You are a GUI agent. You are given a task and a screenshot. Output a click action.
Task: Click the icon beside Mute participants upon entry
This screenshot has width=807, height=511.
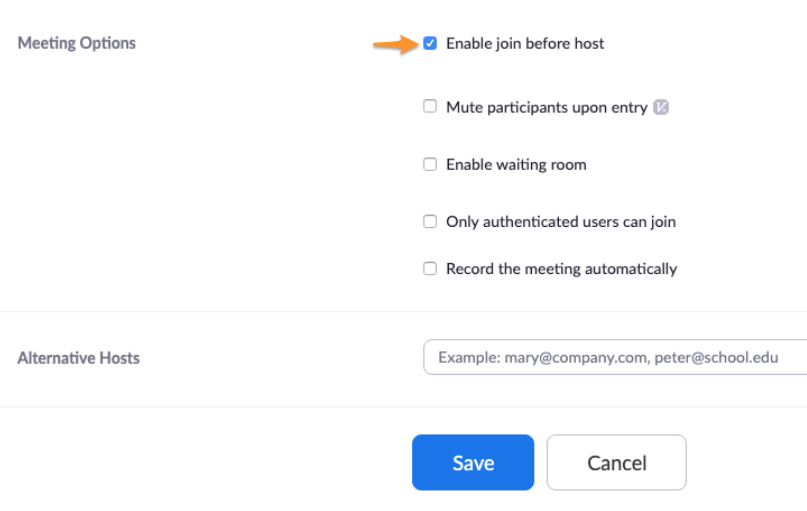coord(661,107)
